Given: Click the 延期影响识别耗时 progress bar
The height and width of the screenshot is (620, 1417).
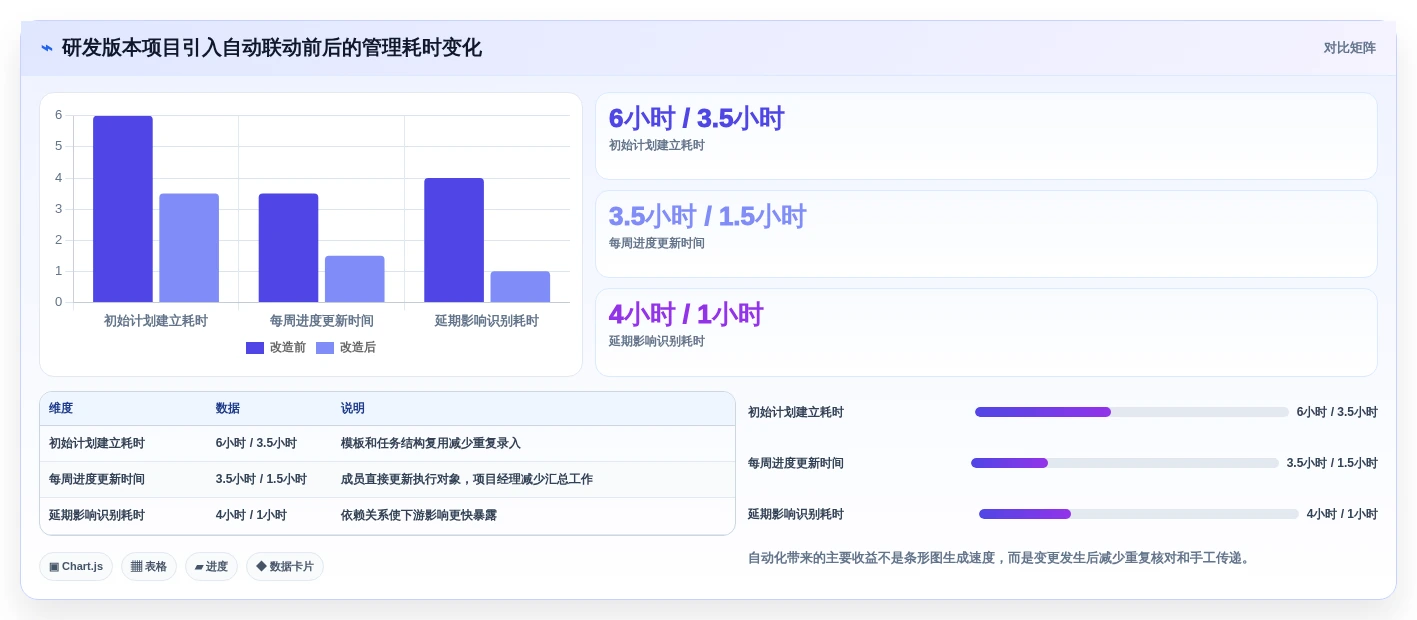Looking at the screenshot, I should [x=1139, y=514].
